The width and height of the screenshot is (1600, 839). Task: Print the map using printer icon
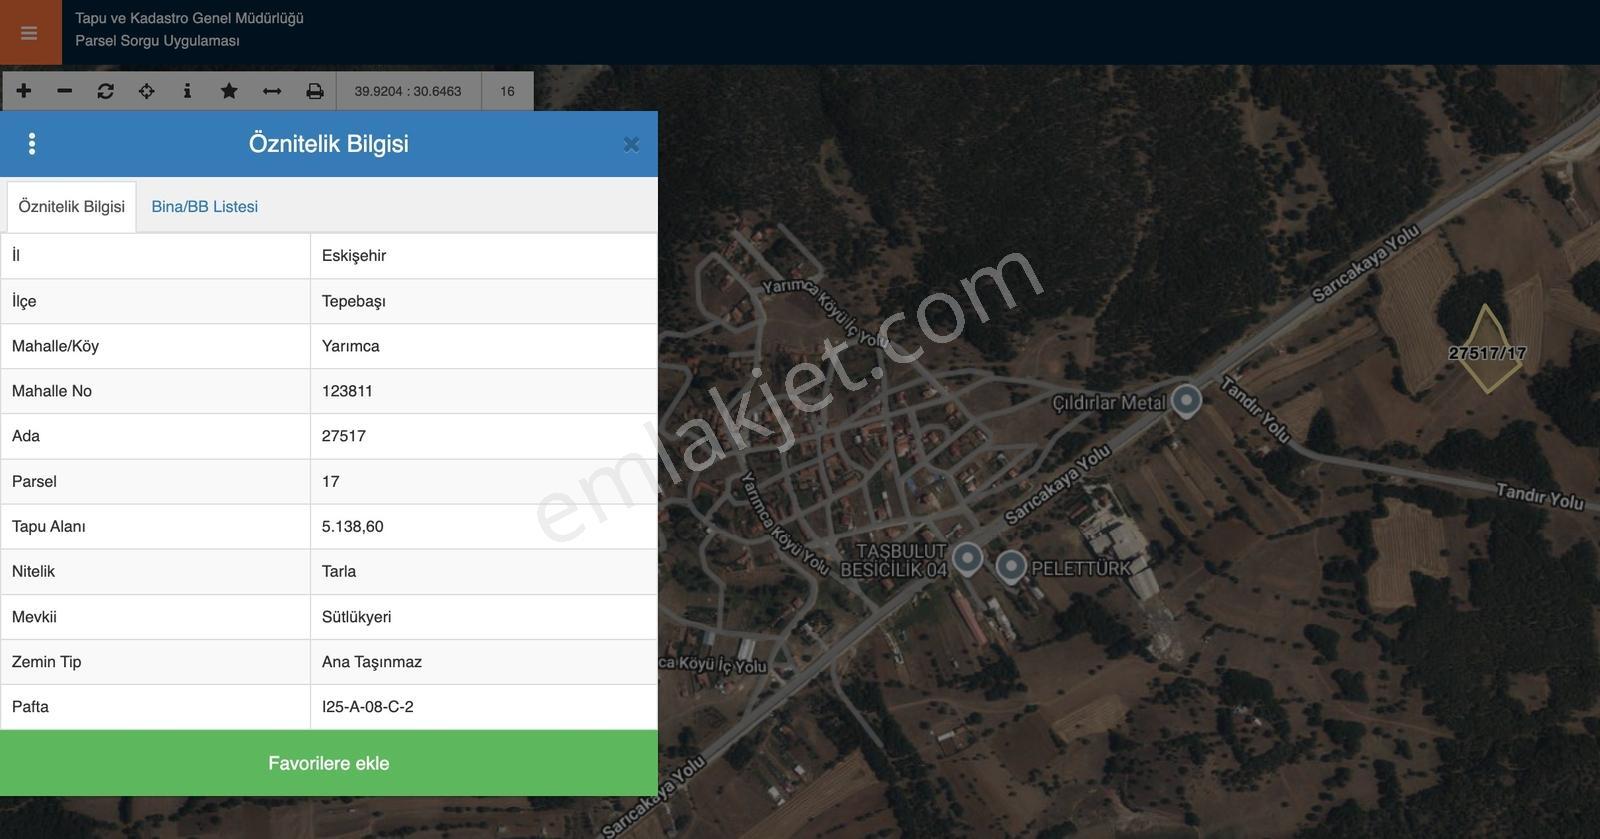coord(315,91)
